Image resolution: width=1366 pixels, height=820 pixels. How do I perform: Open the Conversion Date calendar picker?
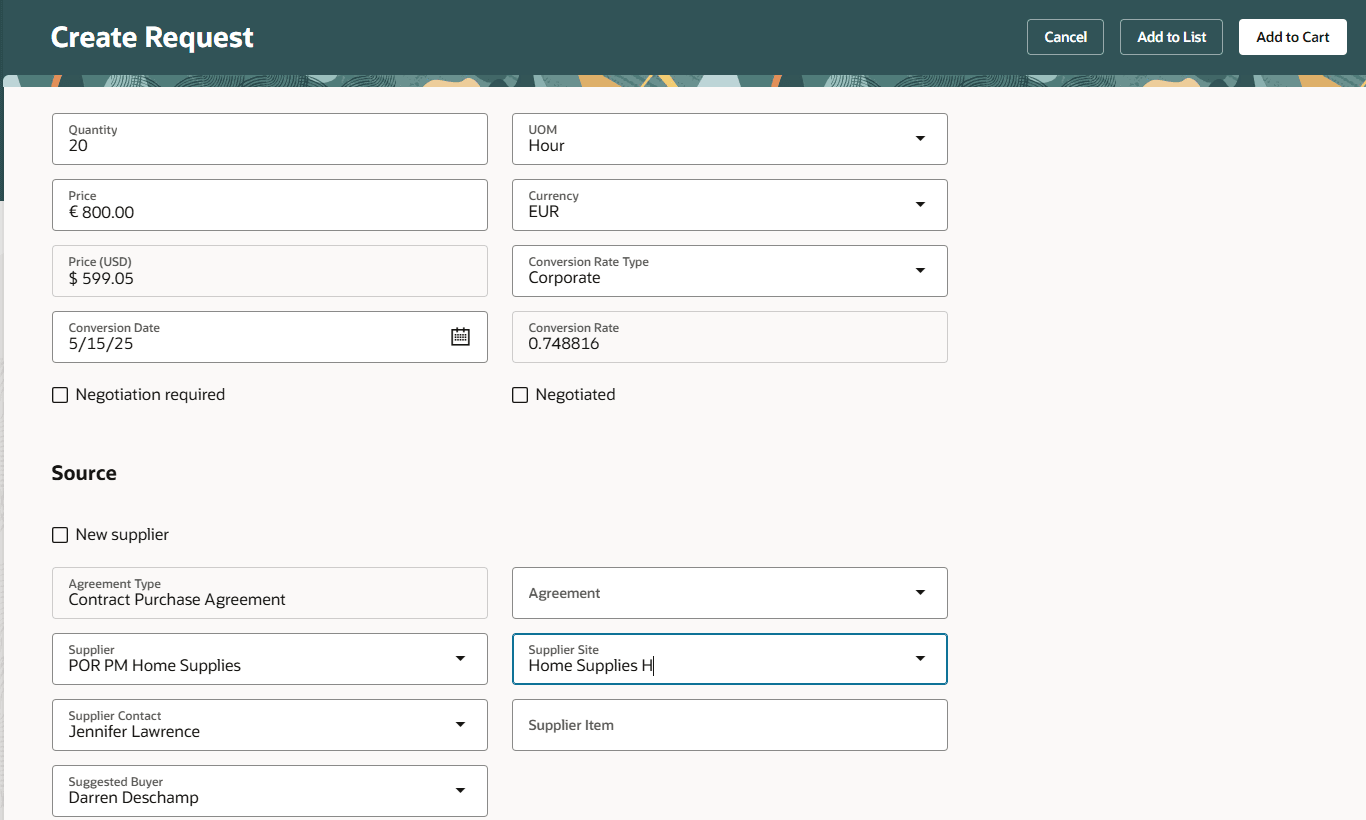[x=460, y=337]
